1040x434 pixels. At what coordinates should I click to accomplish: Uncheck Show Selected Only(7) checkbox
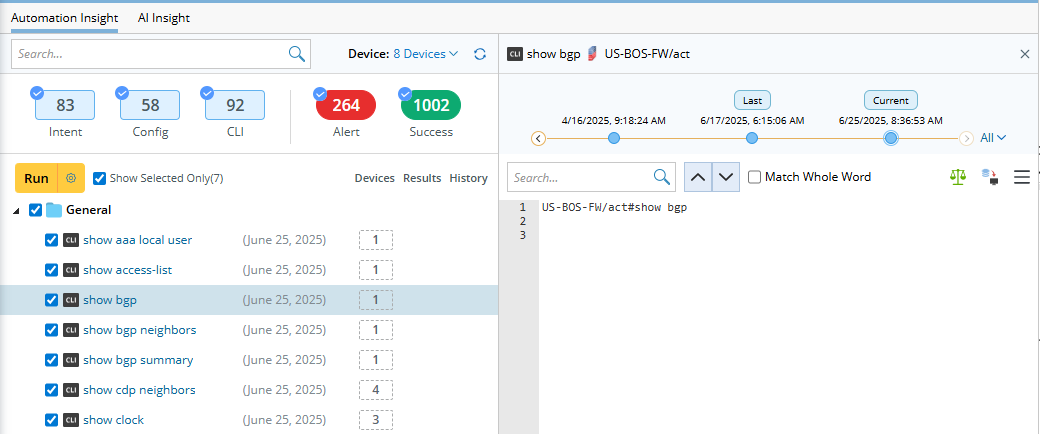coord(99,178)
